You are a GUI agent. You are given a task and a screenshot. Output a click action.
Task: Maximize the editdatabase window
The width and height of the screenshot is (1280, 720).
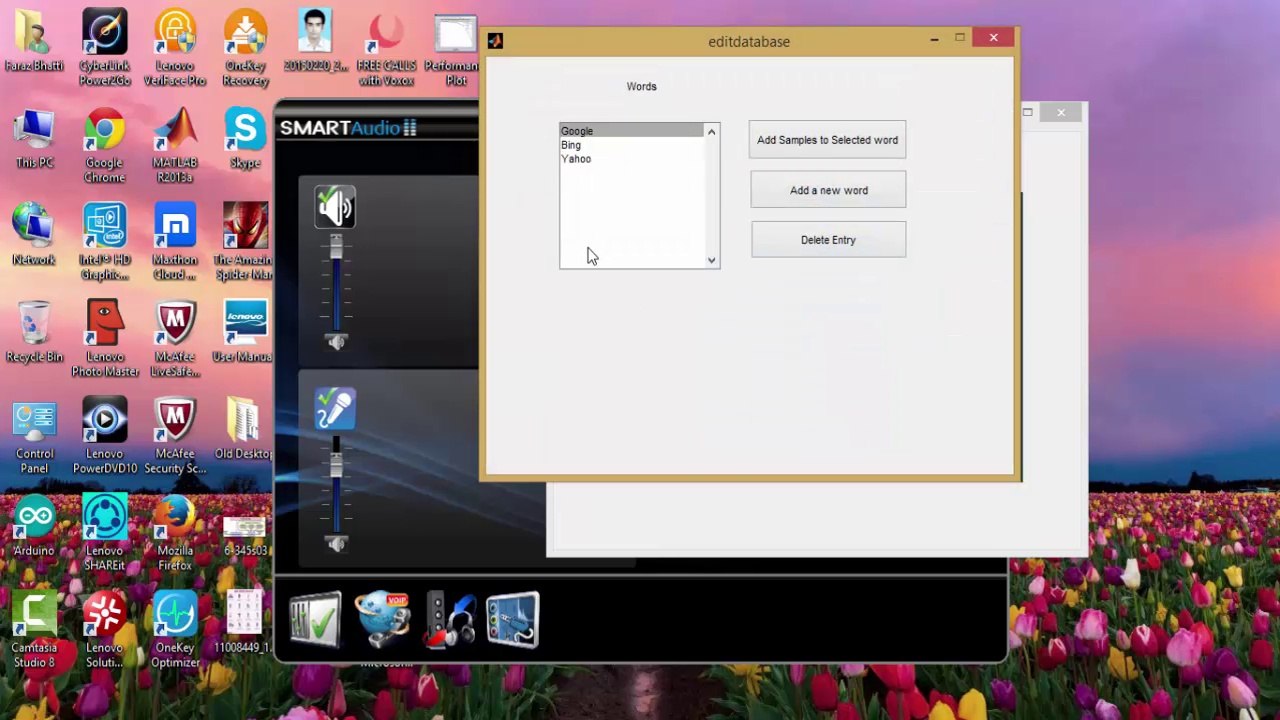tap(959, 38)
